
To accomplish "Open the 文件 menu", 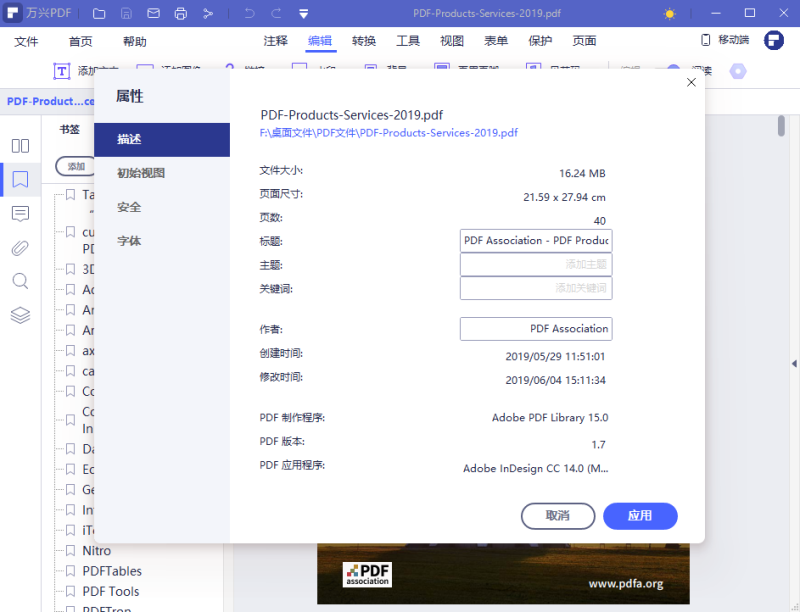I will point(26,42).
